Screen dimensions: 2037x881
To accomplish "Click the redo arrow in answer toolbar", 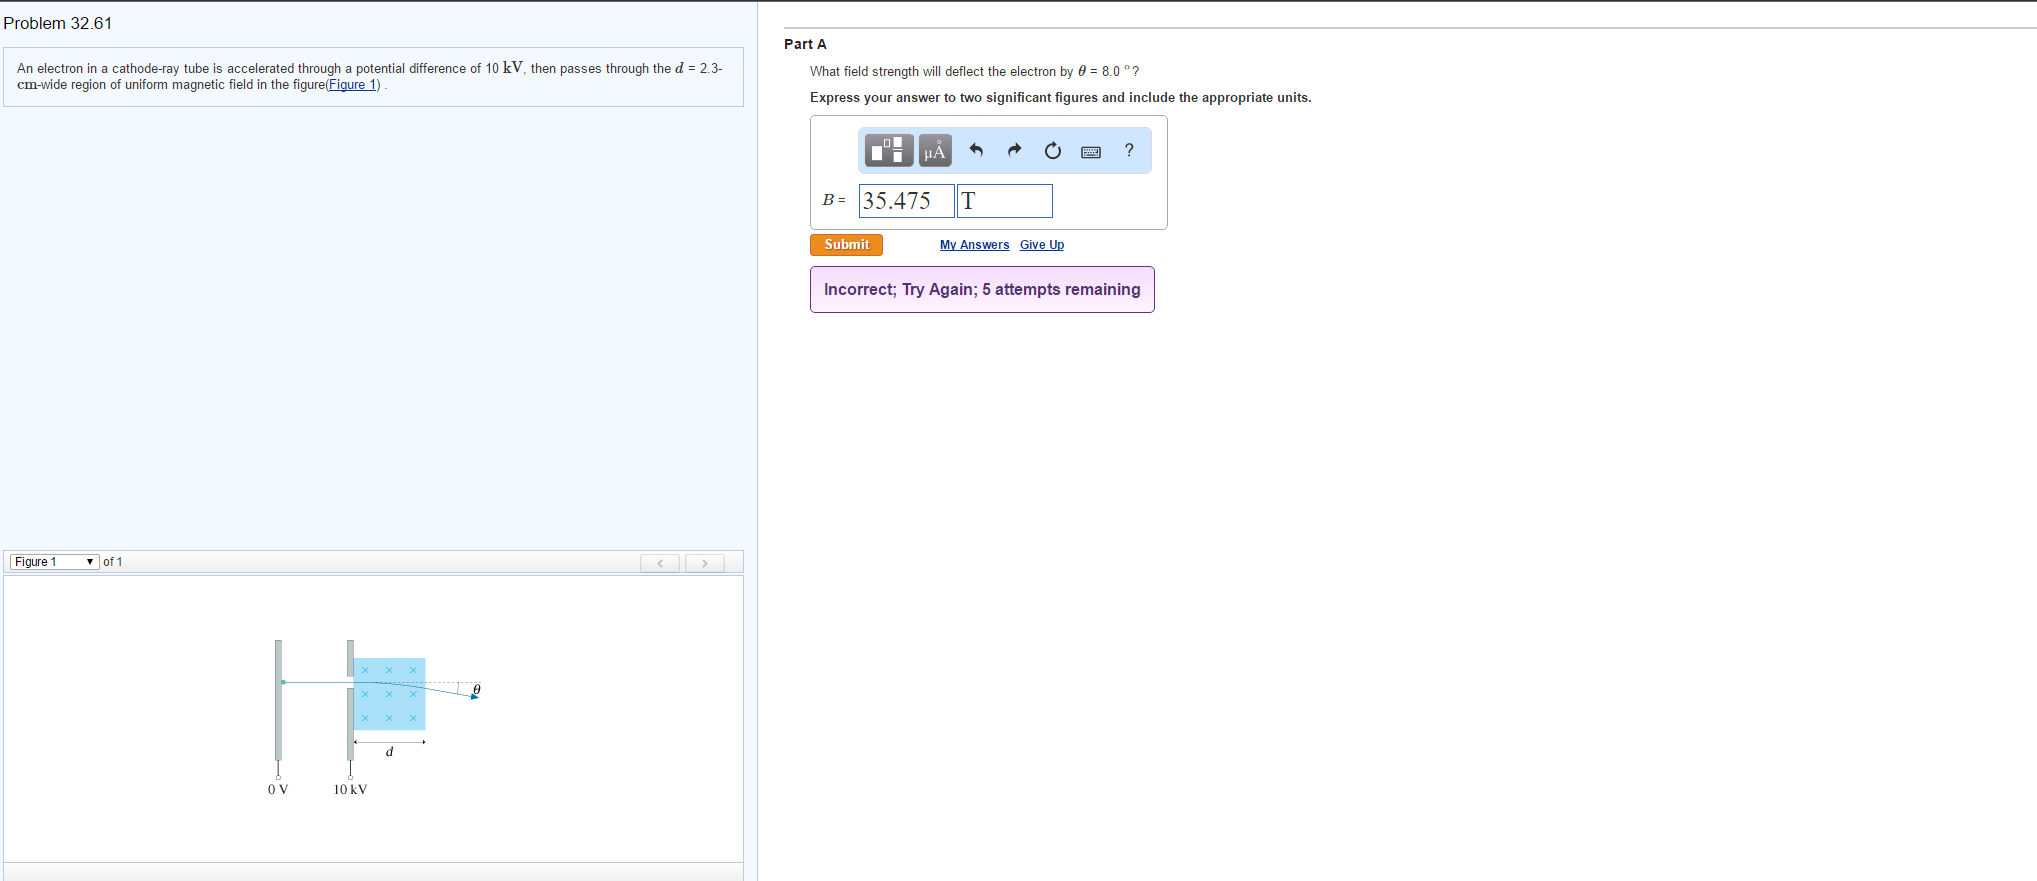I will point(1014,151).
